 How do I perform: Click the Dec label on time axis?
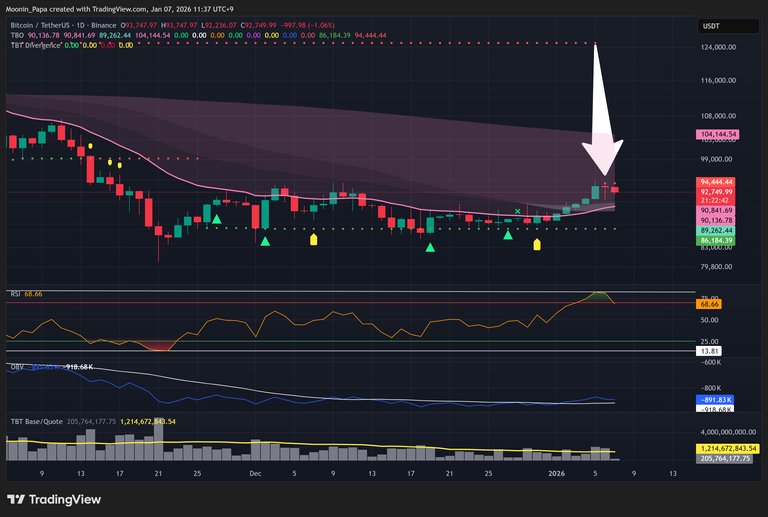click(x=255, y=472)
